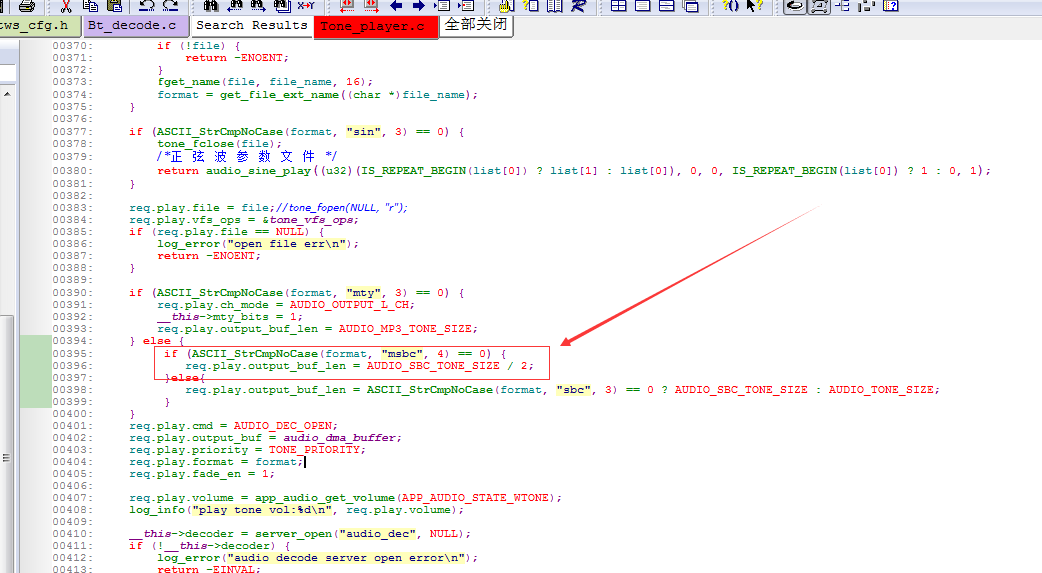1042x573 pixels.
Task: Click at end of line 404 after format;
Action: (306, 462)
